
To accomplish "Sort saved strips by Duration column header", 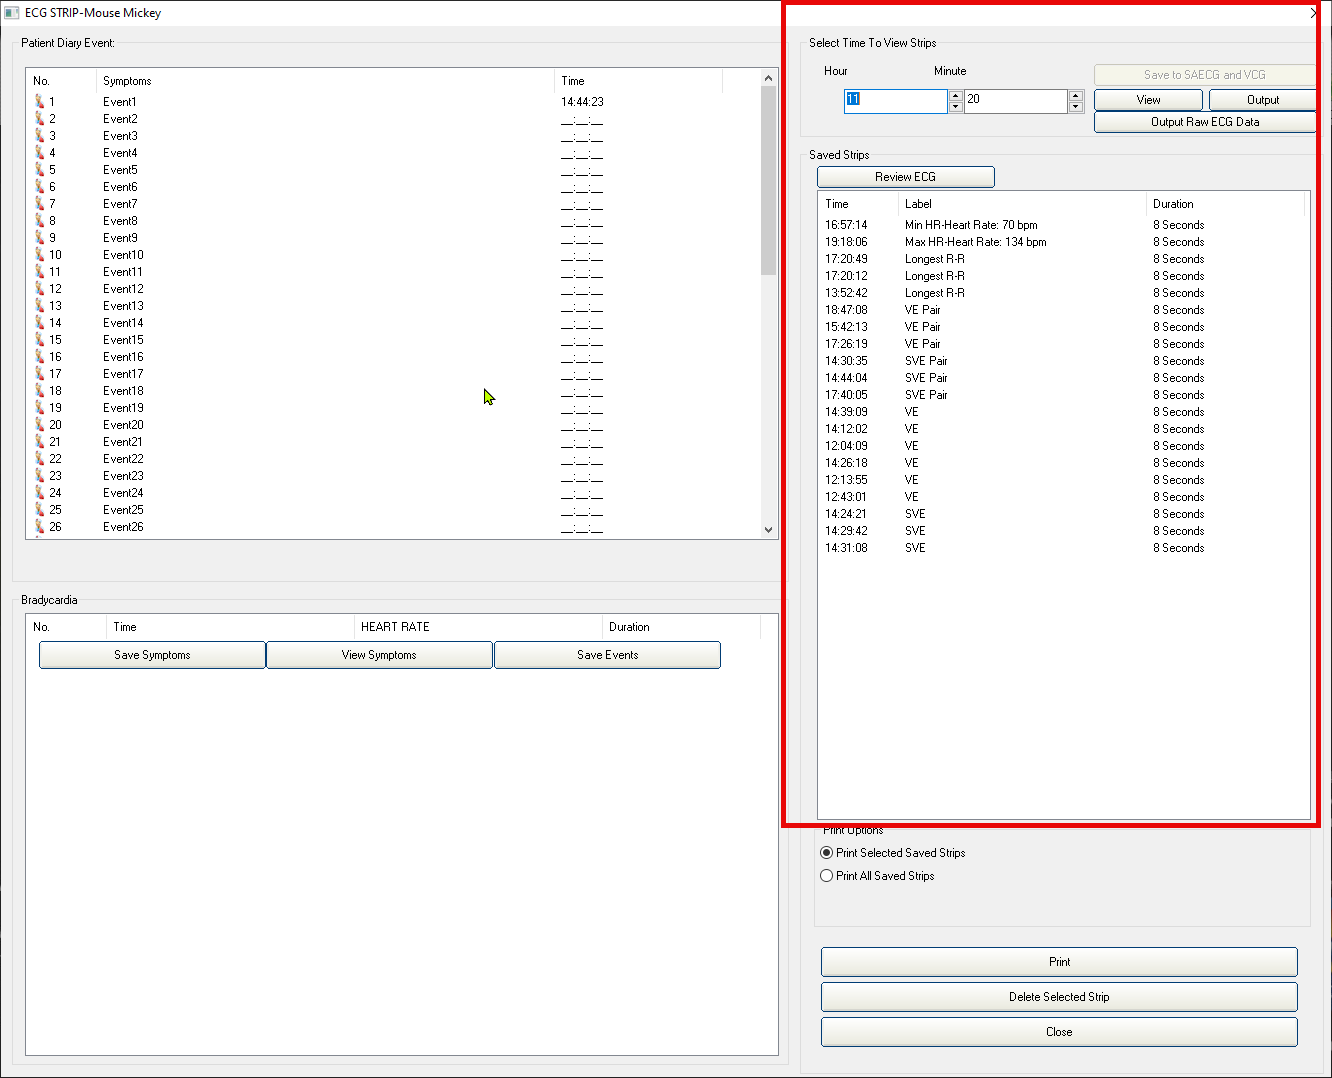I will pos(1173,204).
